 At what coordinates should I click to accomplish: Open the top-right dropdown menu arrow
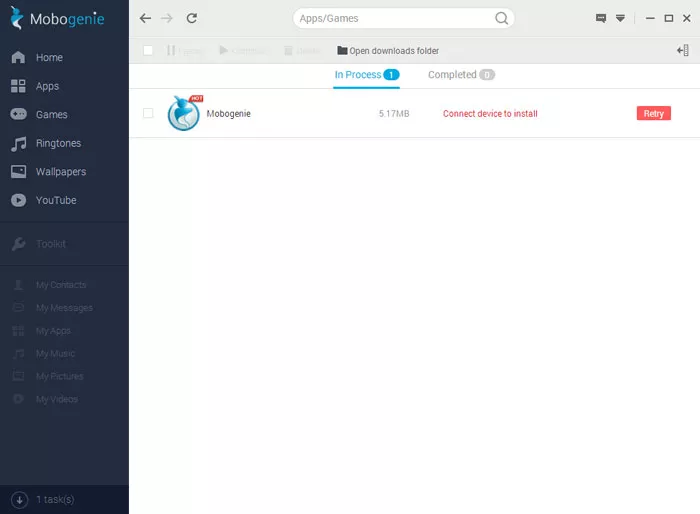pos(621,18)
